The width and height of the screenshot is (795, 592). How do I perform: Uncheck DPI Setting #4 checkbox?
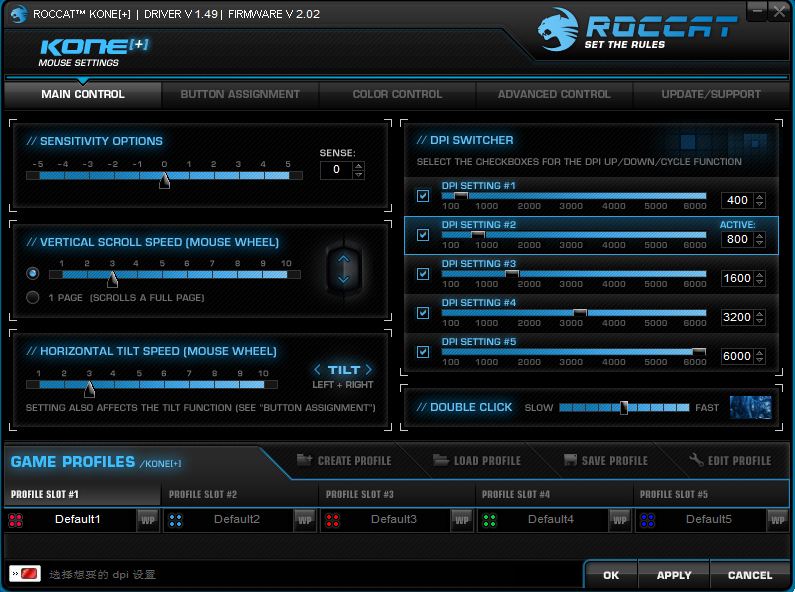(423, 313)
